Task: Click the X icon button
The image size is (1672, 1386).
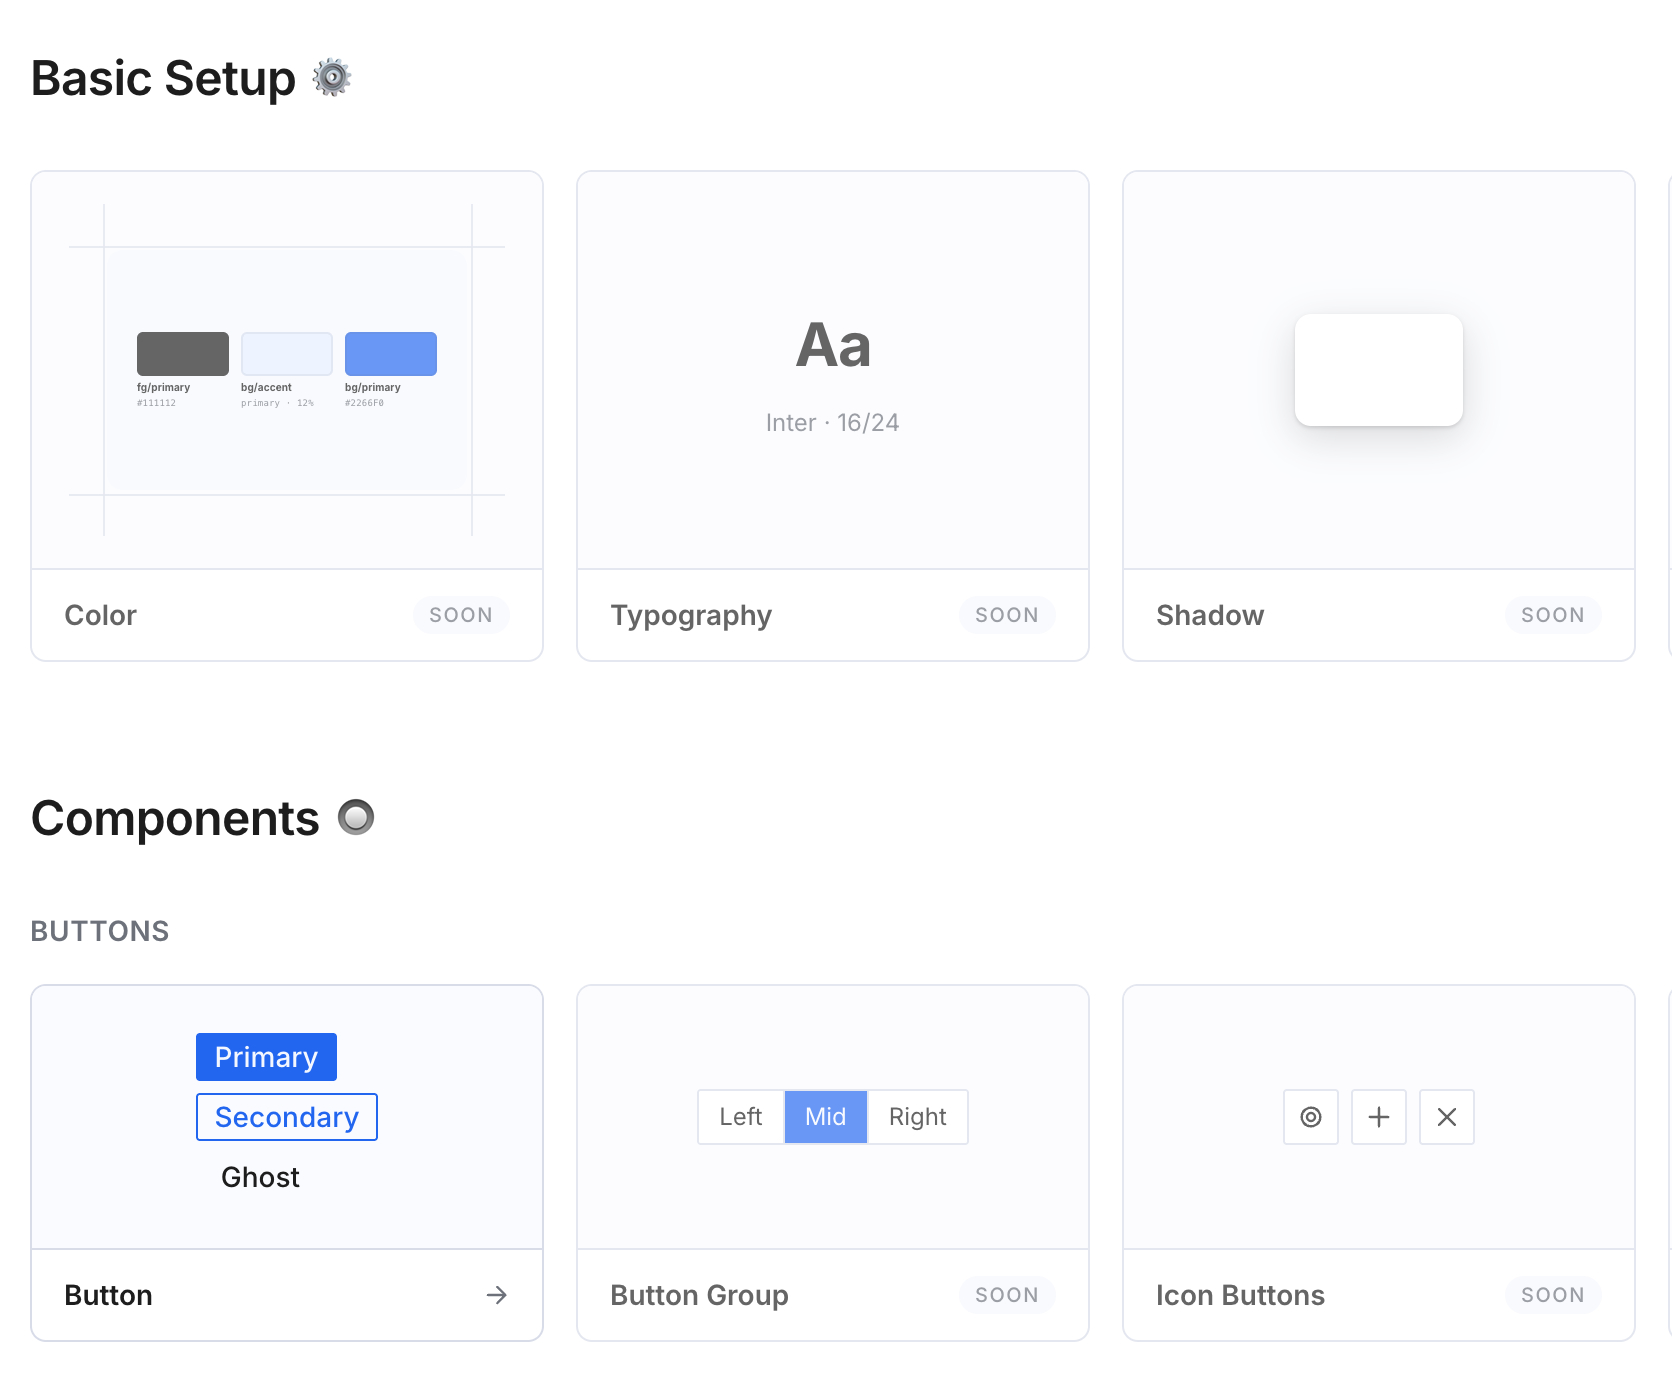Action: [1447, 1117]
